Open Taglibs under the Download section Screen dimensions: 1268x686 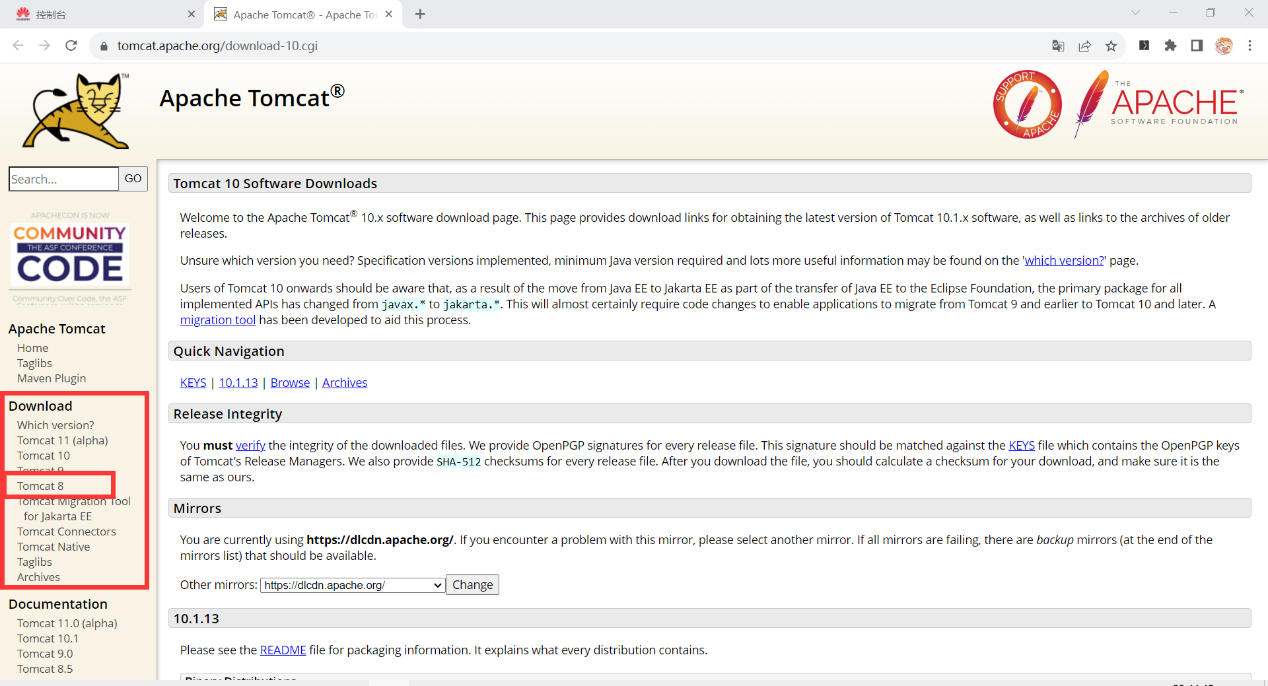coord(35,562)
